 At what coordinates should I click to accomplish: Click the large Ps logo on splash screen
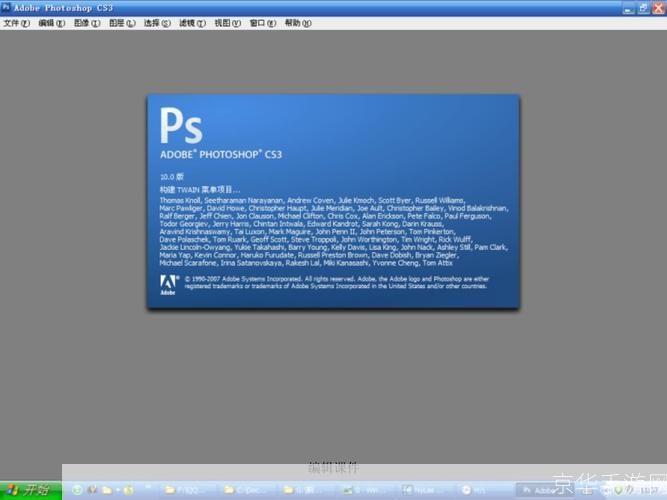[181, 125]
